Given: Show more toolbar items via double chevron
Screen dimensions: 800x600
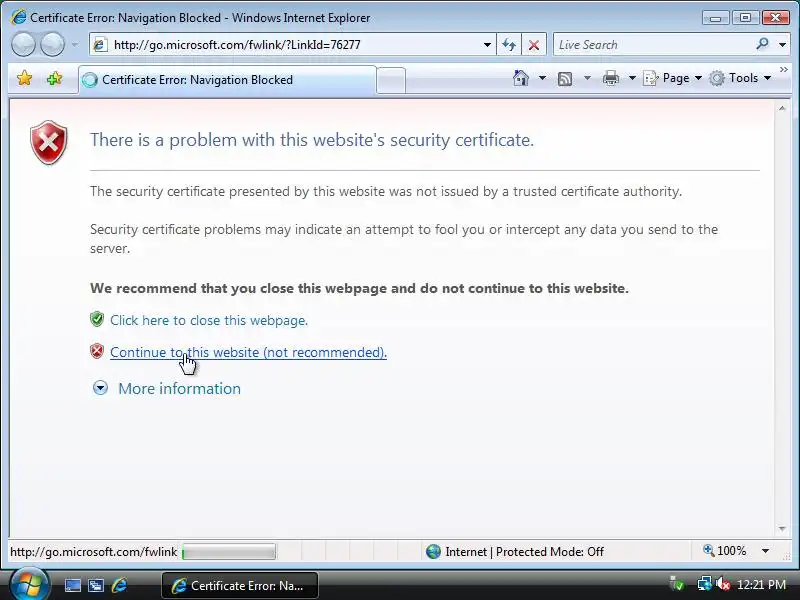Looking at the screenshot, I should click(x=784, y=69).
